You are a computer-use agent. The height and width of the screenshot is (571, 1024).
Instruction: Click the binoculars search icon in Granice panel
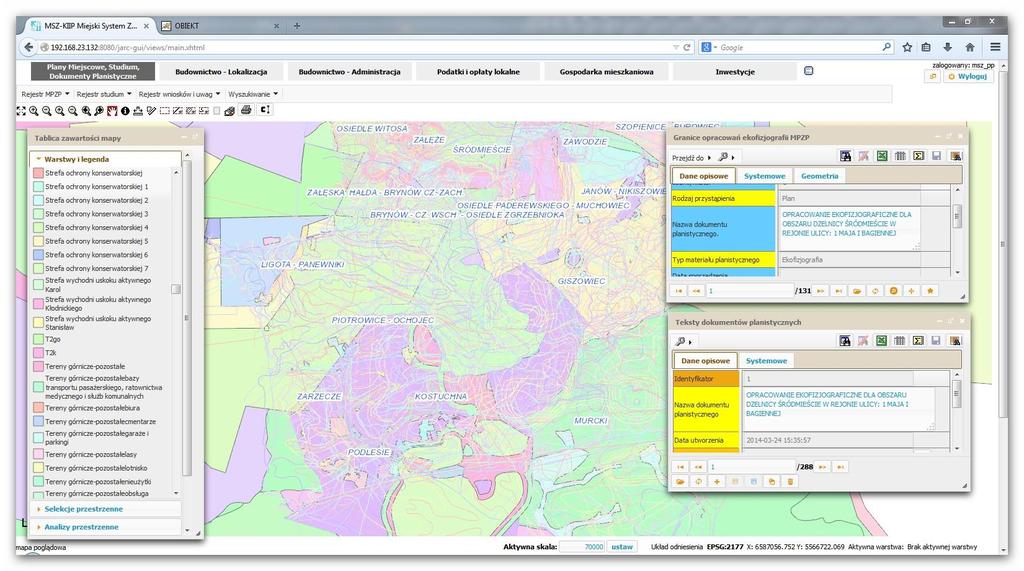coord(846,156)
